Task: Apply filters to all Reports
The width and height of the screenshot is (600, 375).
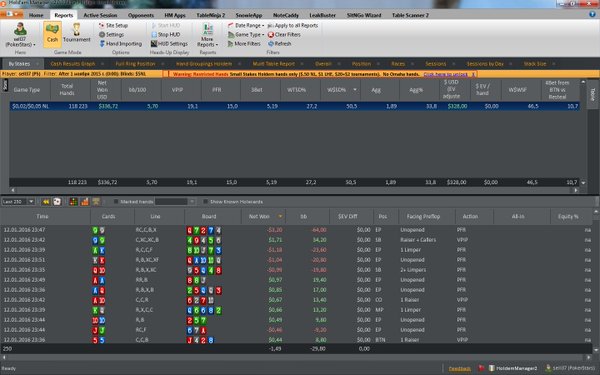Action: [x=293, y=25]
